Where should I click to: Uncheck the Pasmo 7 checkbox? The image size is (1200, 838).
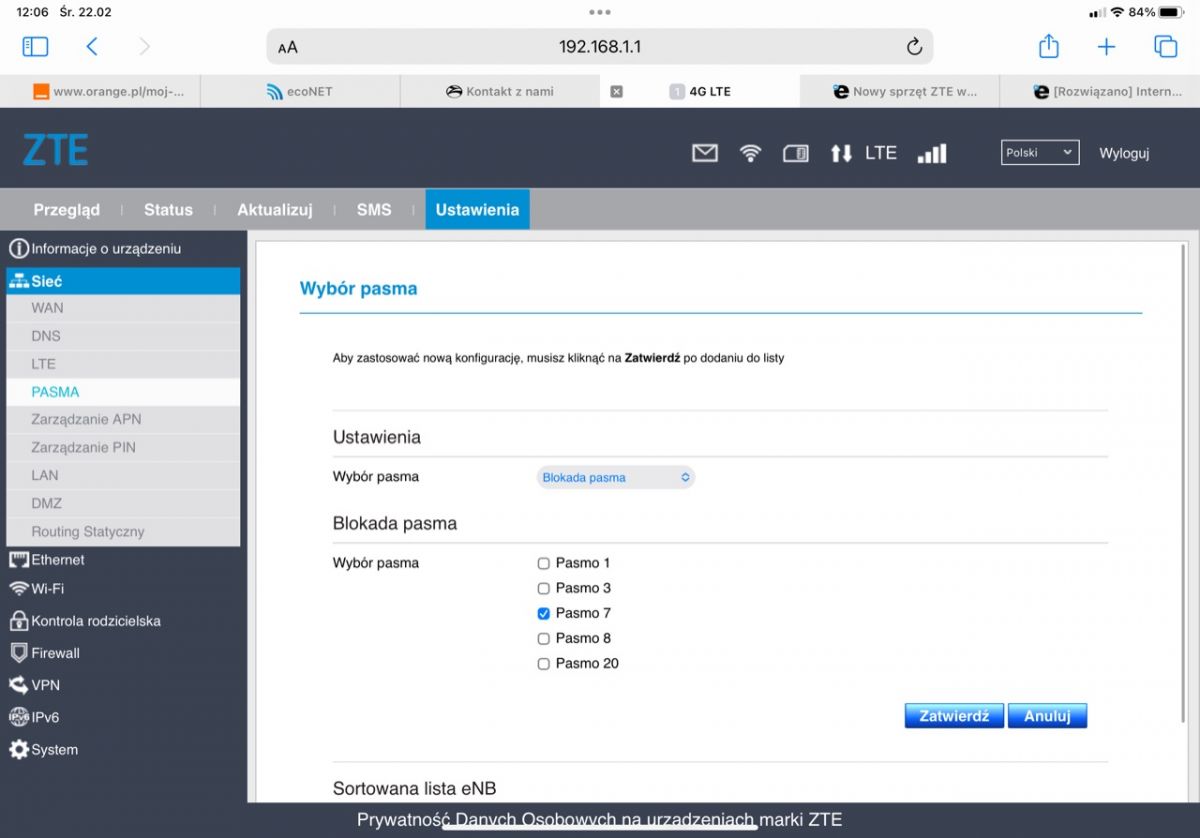tap(544, 613)
